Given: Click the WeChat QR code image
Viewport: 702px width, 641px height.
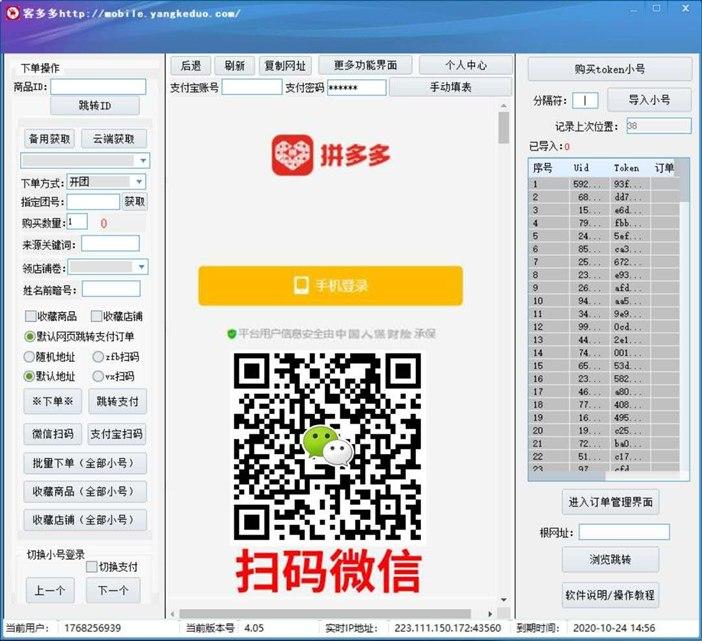Looking at the screenshot, I should tap(327, 446).
